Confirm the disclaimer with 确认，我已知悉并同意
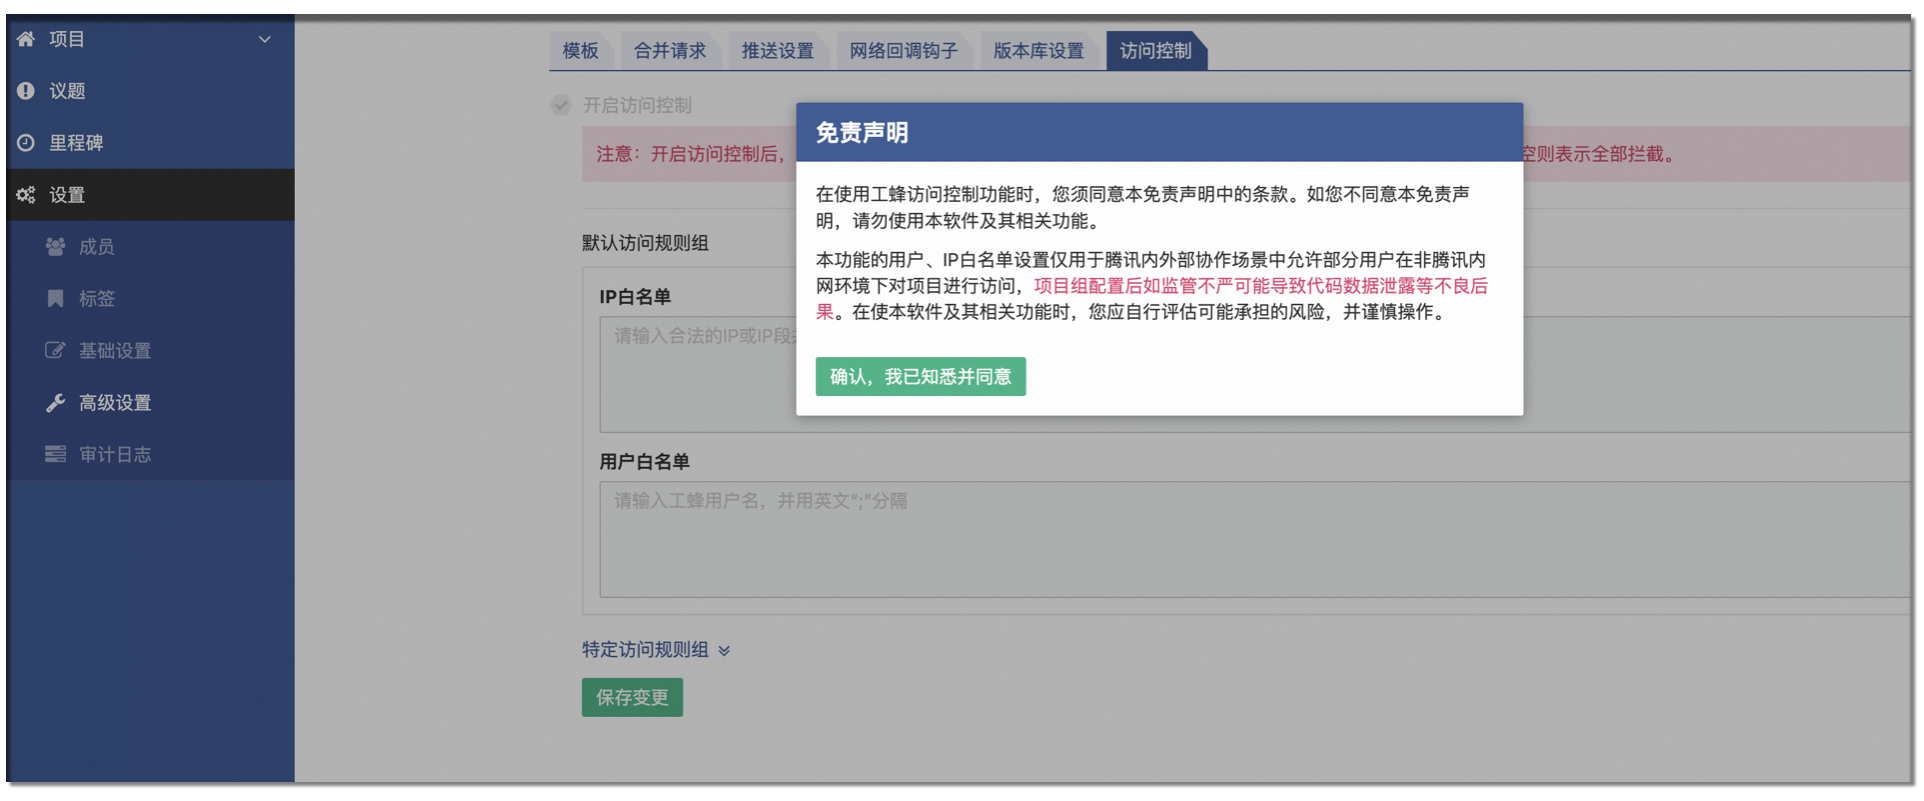This screenshot has width=1924, height=801. [x=921, y=377]
